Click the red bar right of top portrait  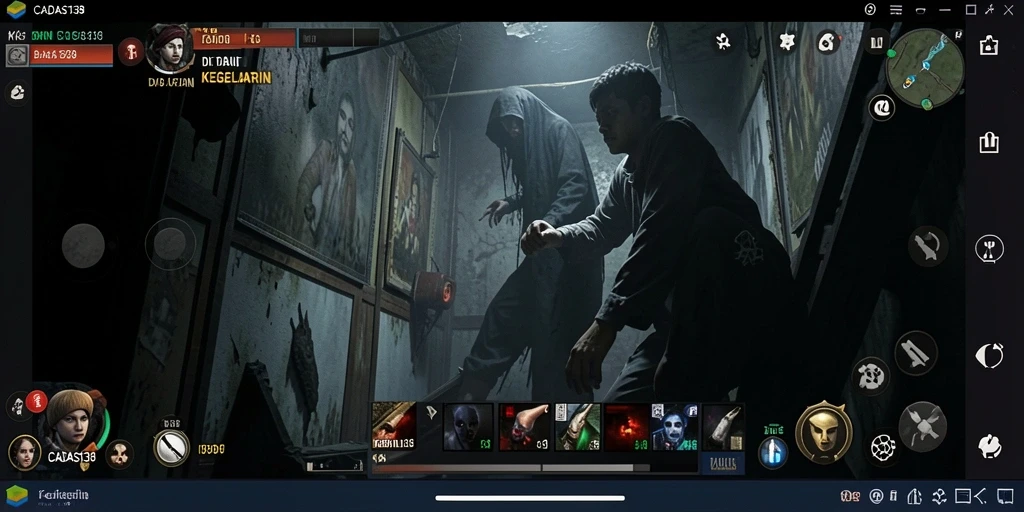(244, 38)
